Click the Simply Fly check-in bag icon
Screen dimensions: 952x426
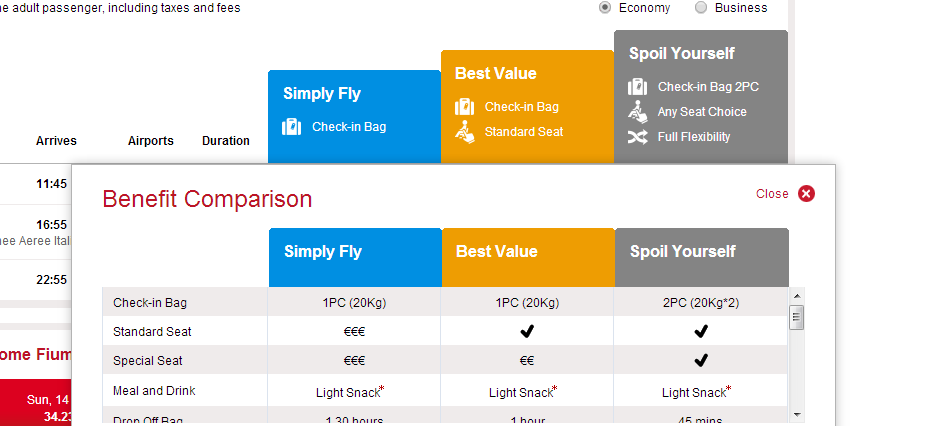[x=292, y=127]
